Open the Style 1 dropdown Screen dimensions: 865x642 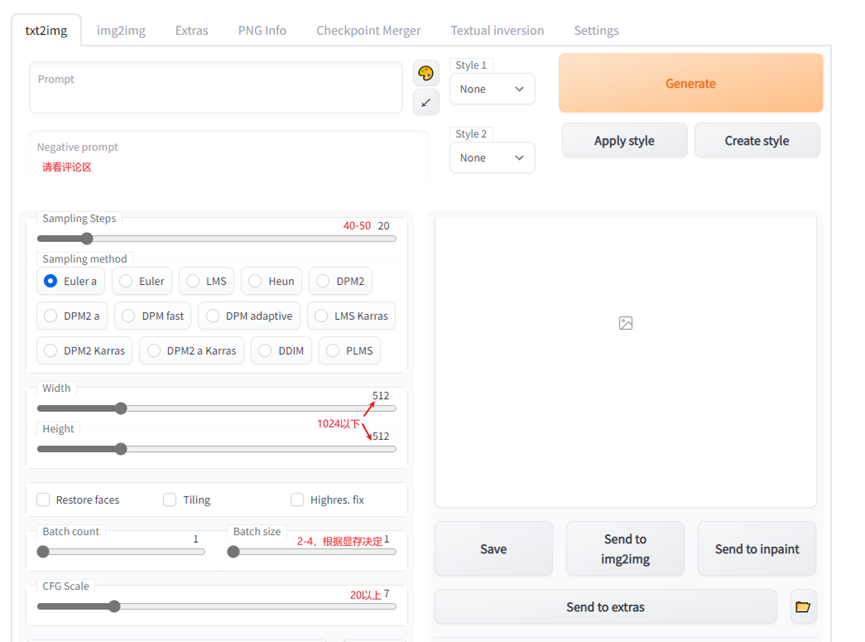[x=492, y=89]
